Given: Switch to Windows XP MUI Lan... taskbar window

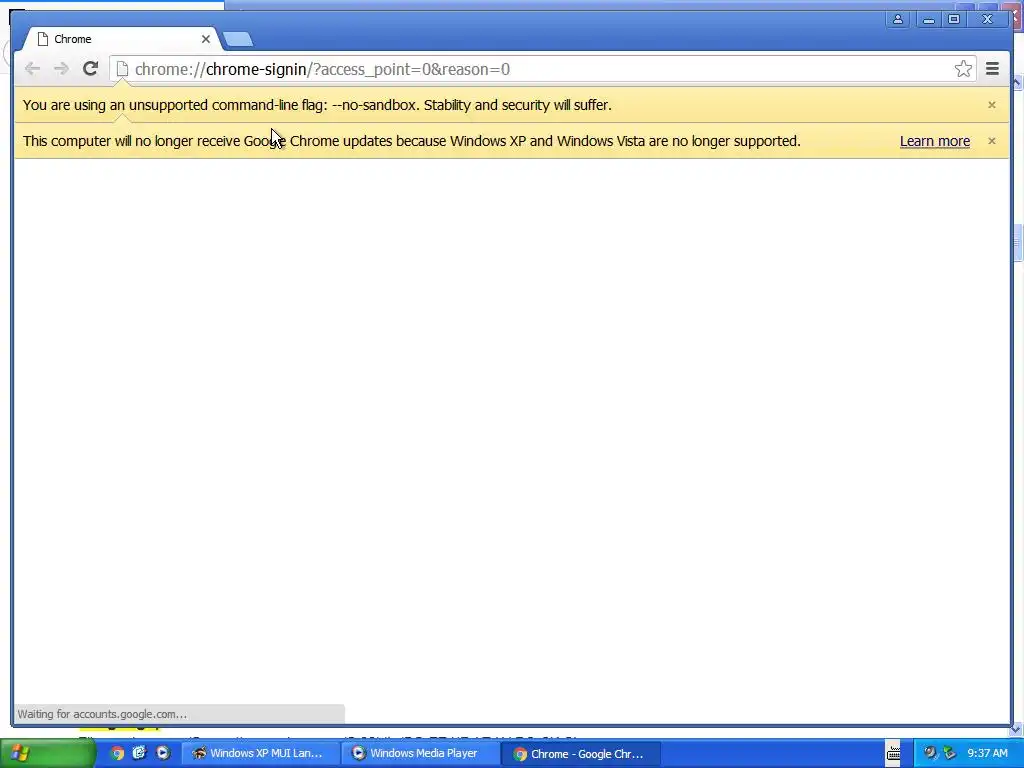Looking at the screenshot, I should 259,753.
